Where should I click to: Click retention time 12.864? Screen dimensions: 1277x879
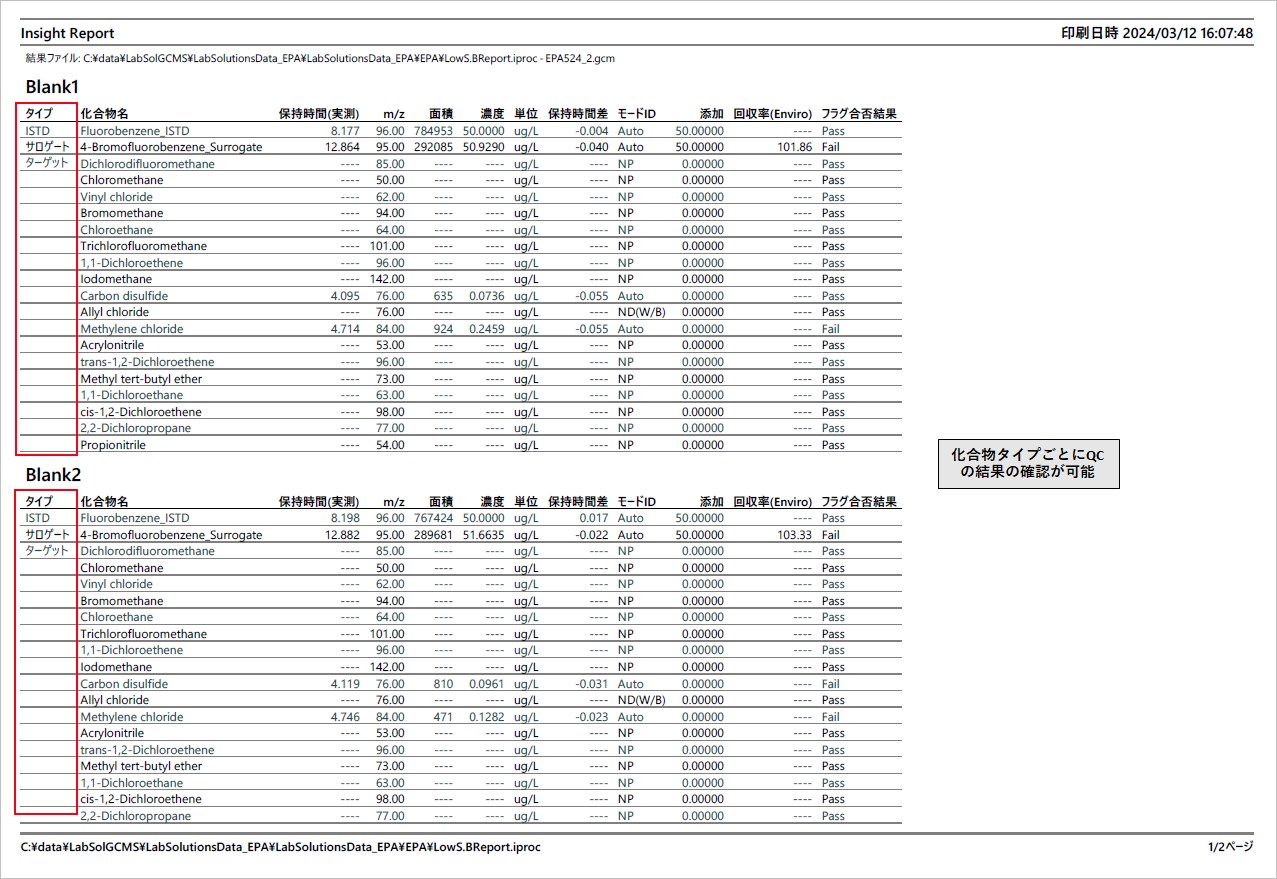pyautogui.click(x=341, y=147)
